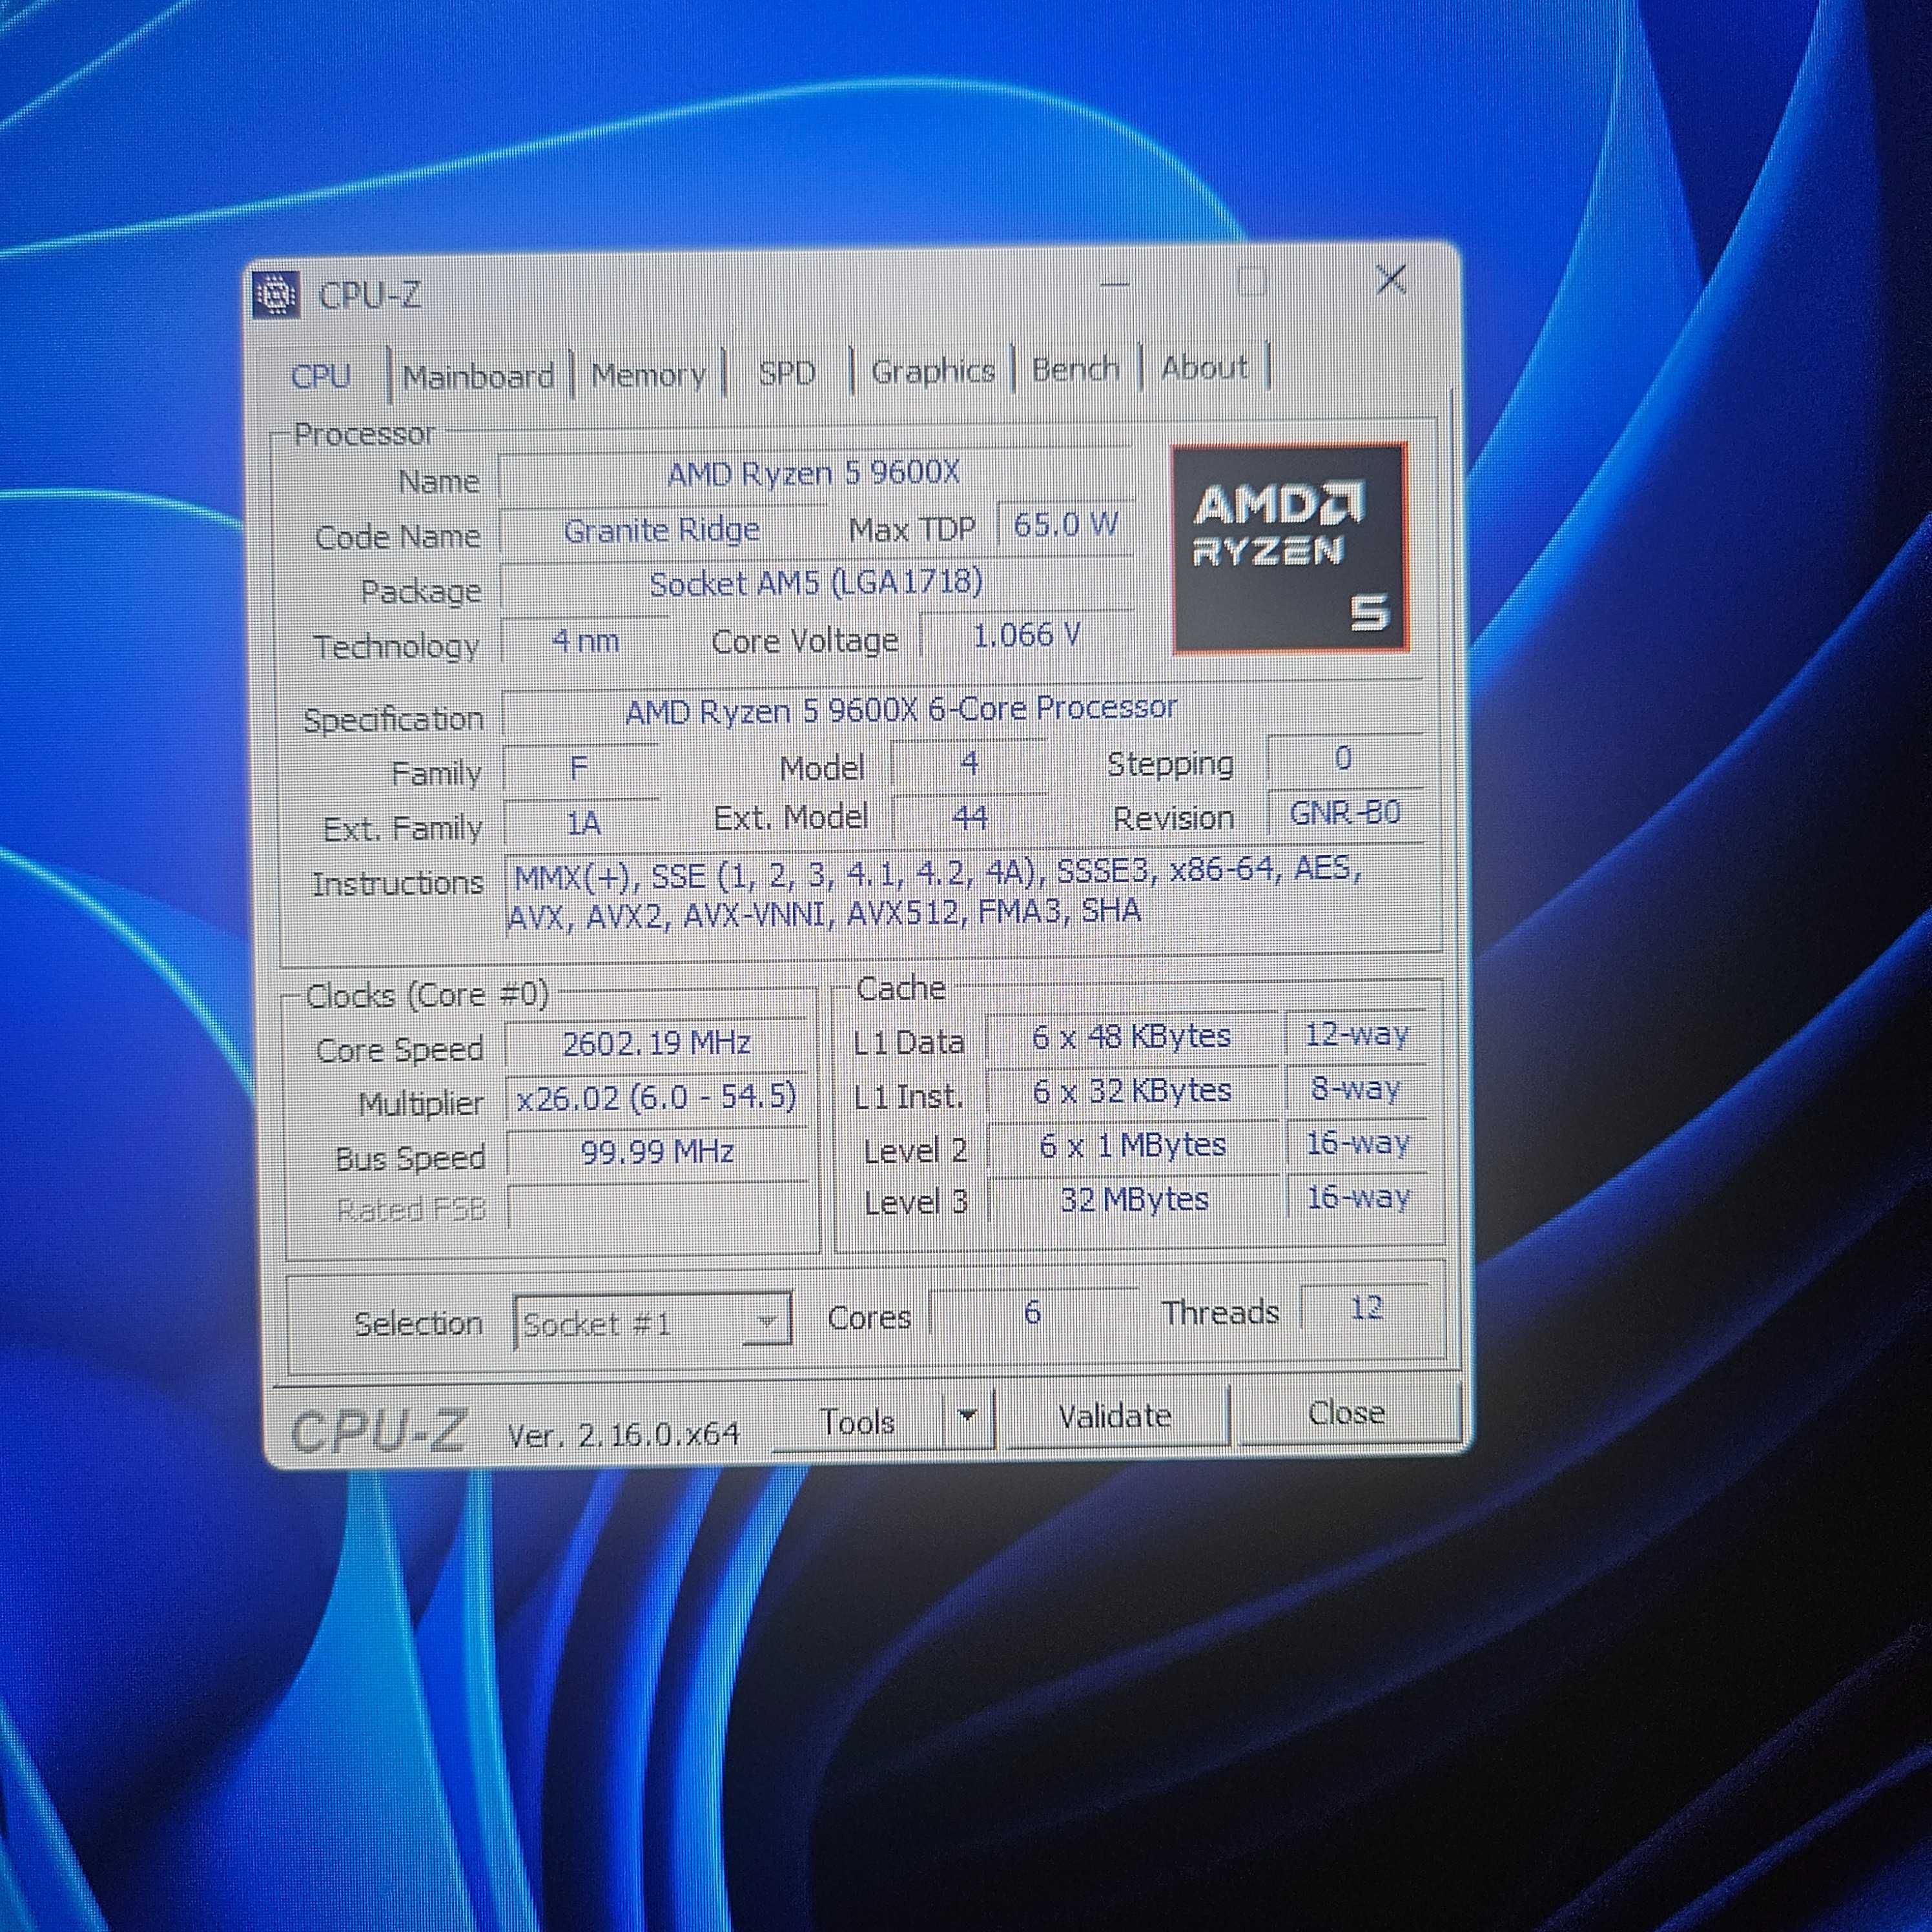Click the Level 2 16-way associativity box
1932x1932 pixels.
click(1357, 1143)
